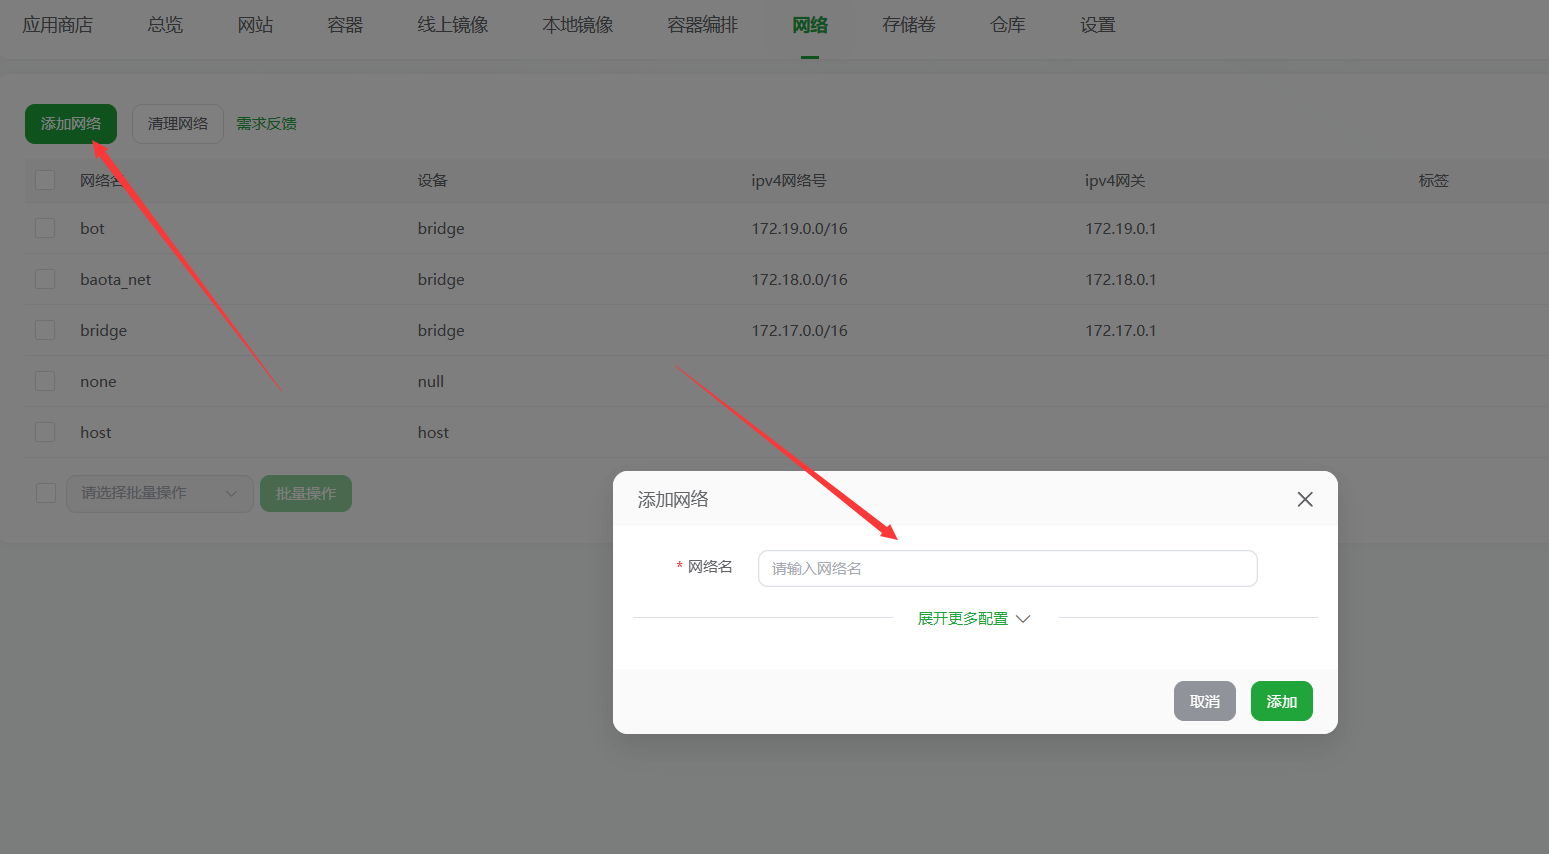This screenshot has width=1549, height=854.
Task: Switch to the 容器 tab
Action: click(345, 25)
